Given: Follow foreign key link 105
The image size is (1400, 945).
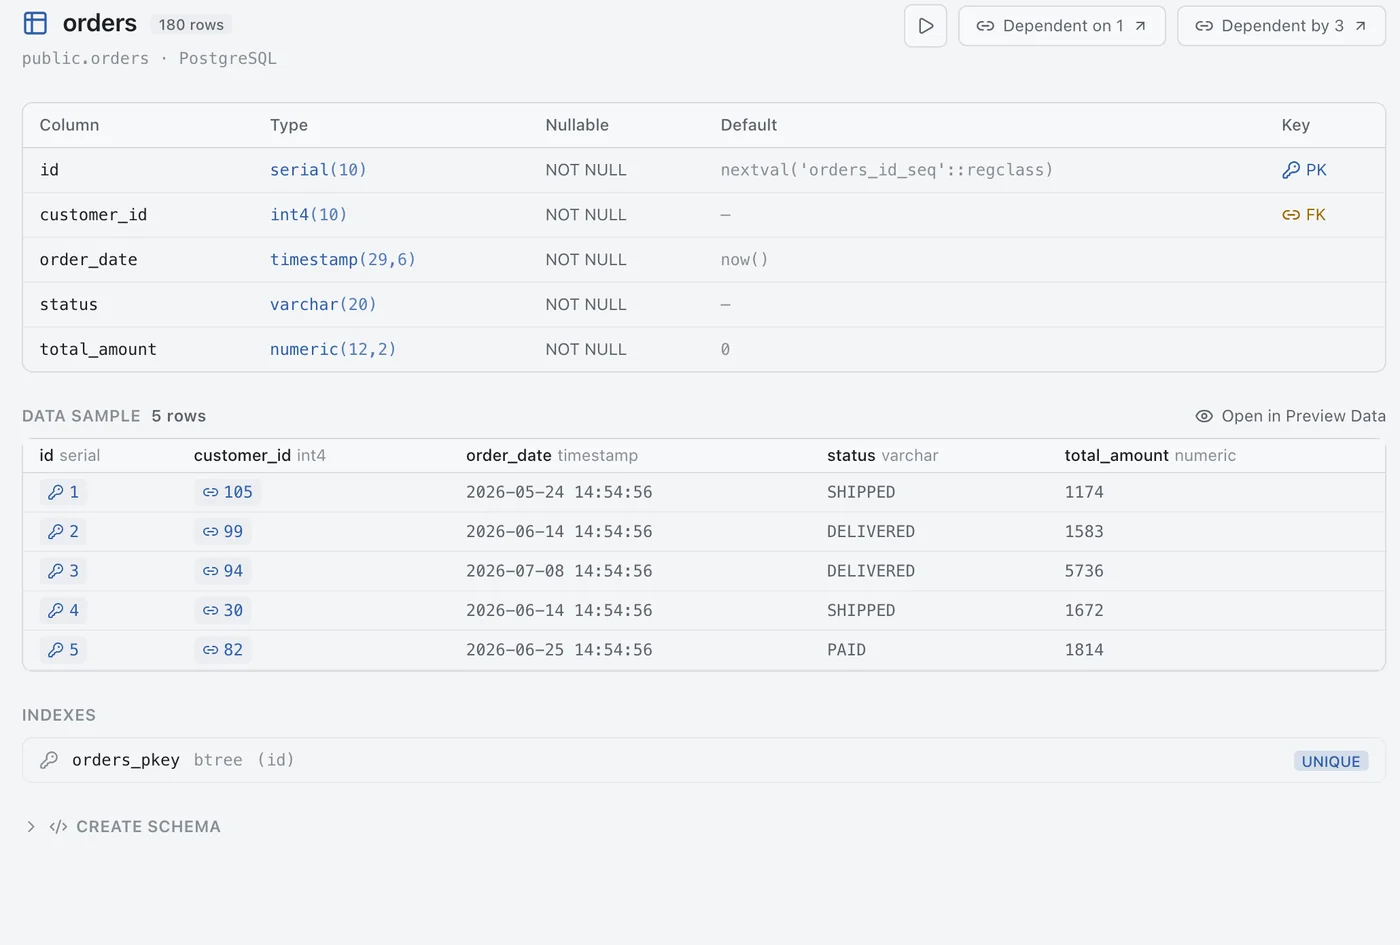Looking at the screenshot, I should click(x=227, y=492).
